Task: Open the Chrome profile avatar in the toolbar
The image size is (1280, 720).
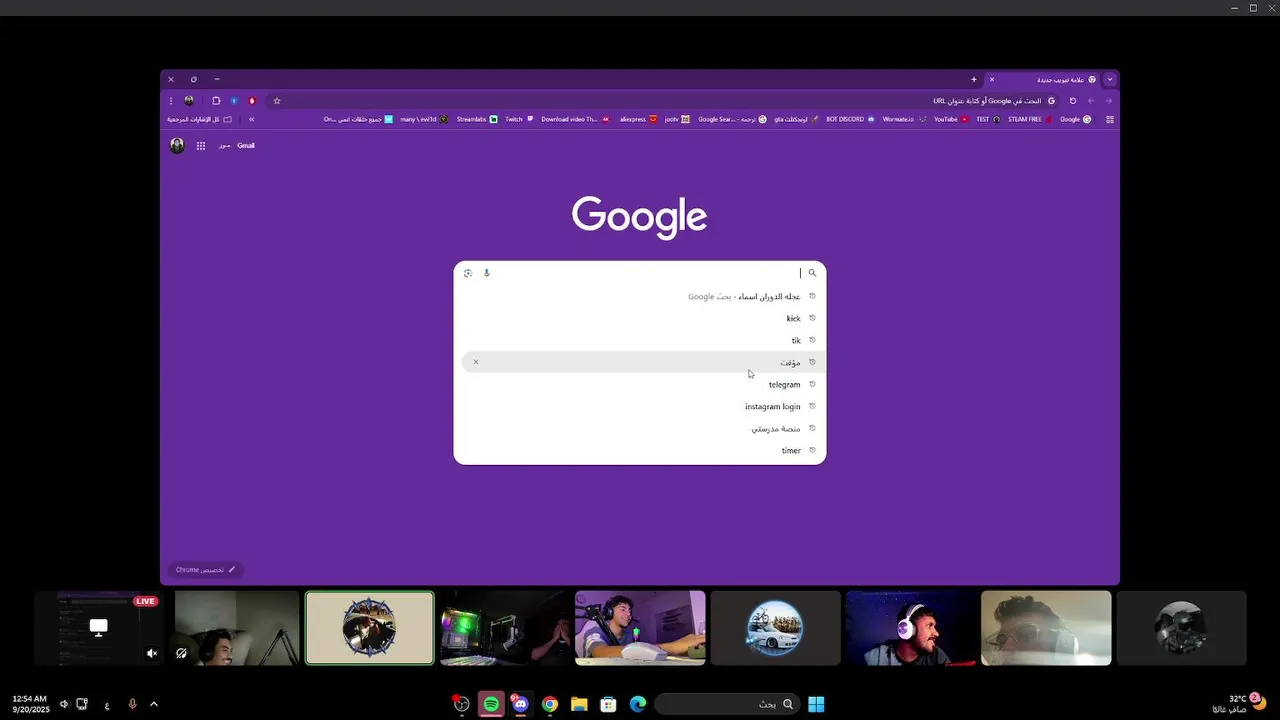Action: pyautogui.click(x=189, y=101)
